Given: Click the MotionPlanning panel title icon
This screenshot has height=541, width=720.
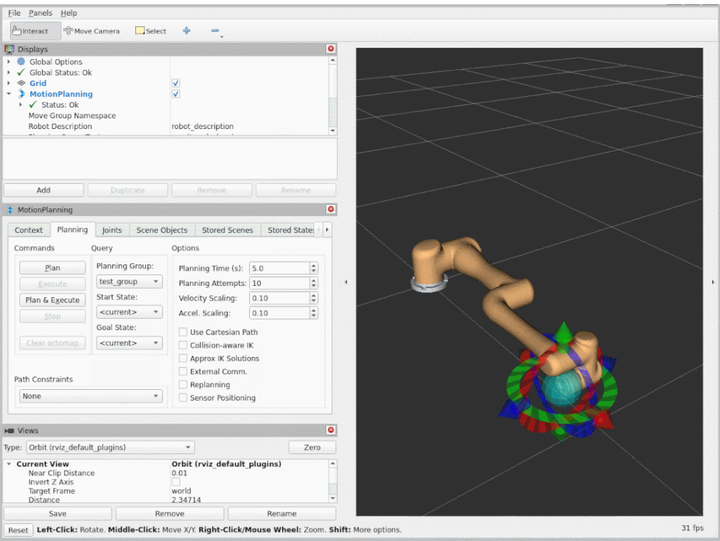Looking at the screenshot, I should [x=10, y=210].
